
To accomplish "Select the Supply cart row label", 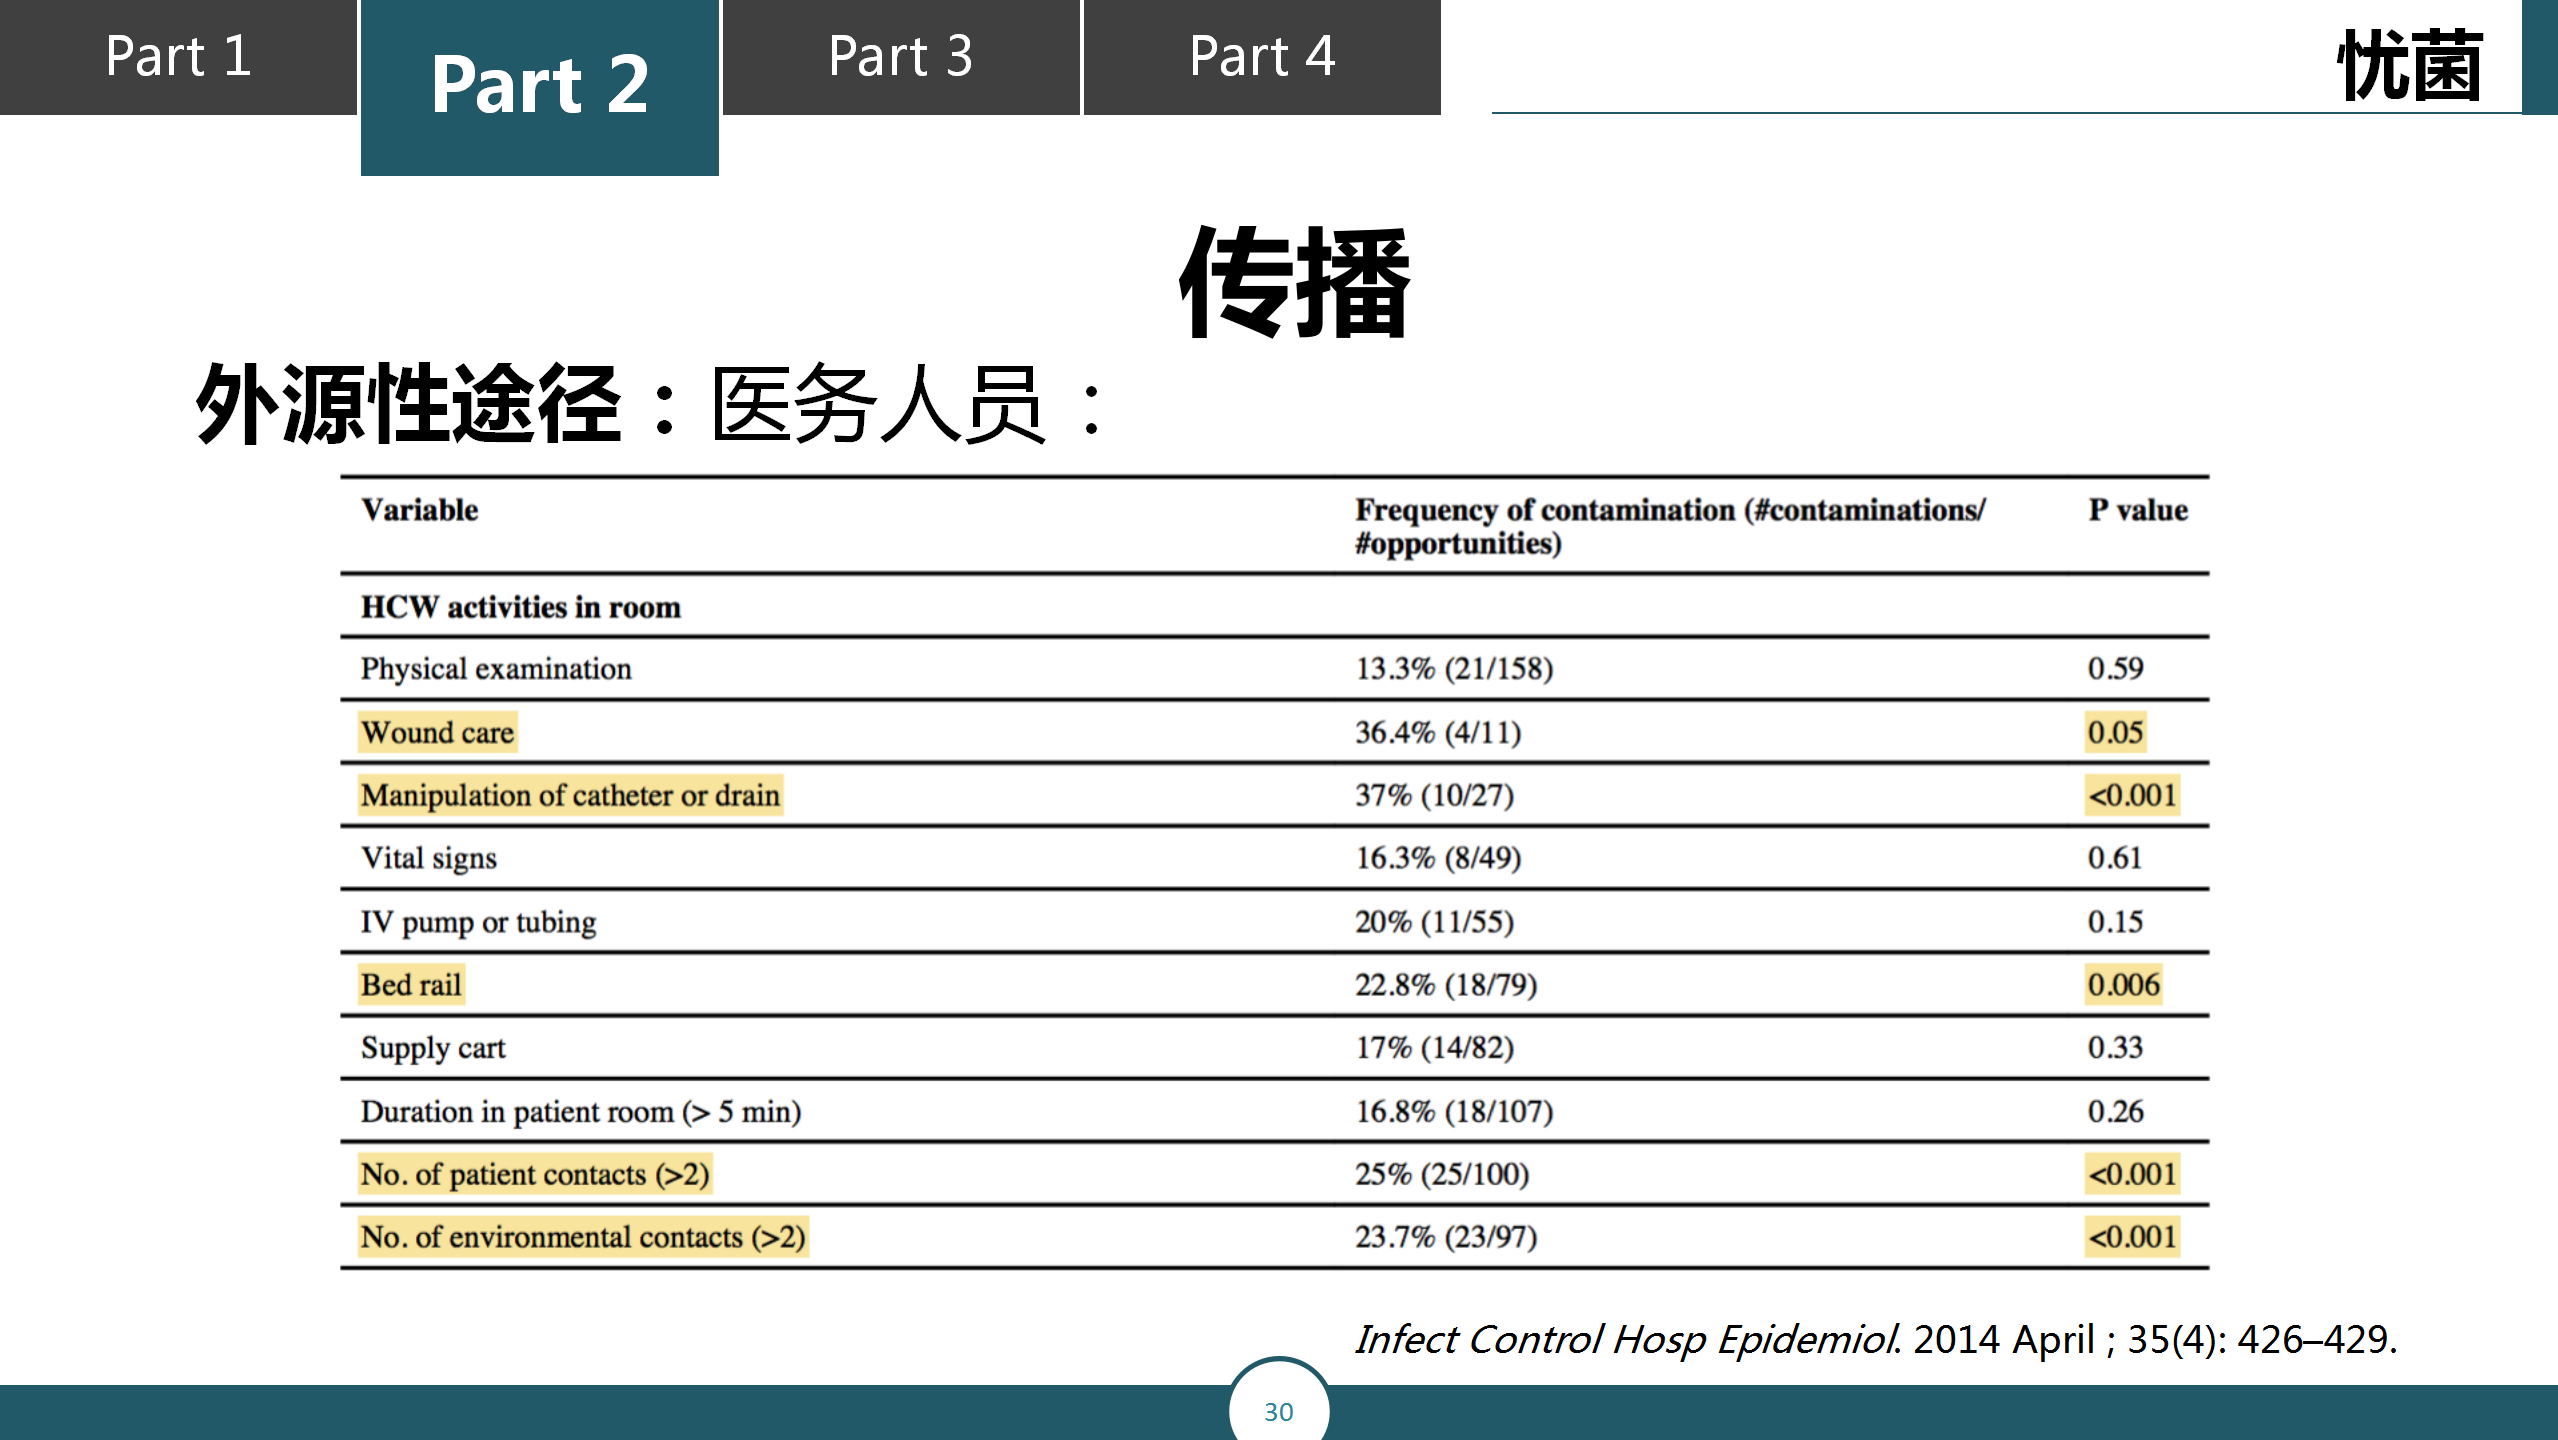I will [x=433, y=1048].
